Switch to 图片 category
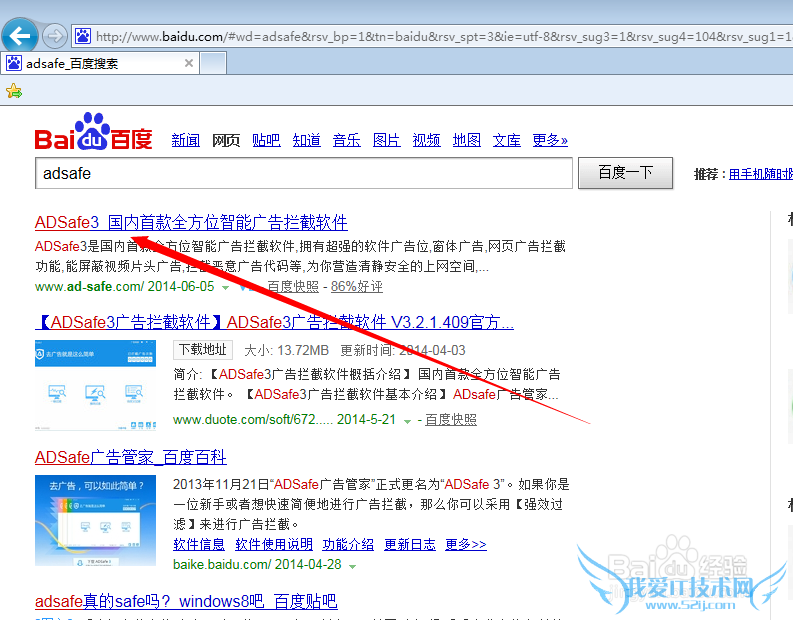This screenshot has width=793, height=620. [386, 140]
